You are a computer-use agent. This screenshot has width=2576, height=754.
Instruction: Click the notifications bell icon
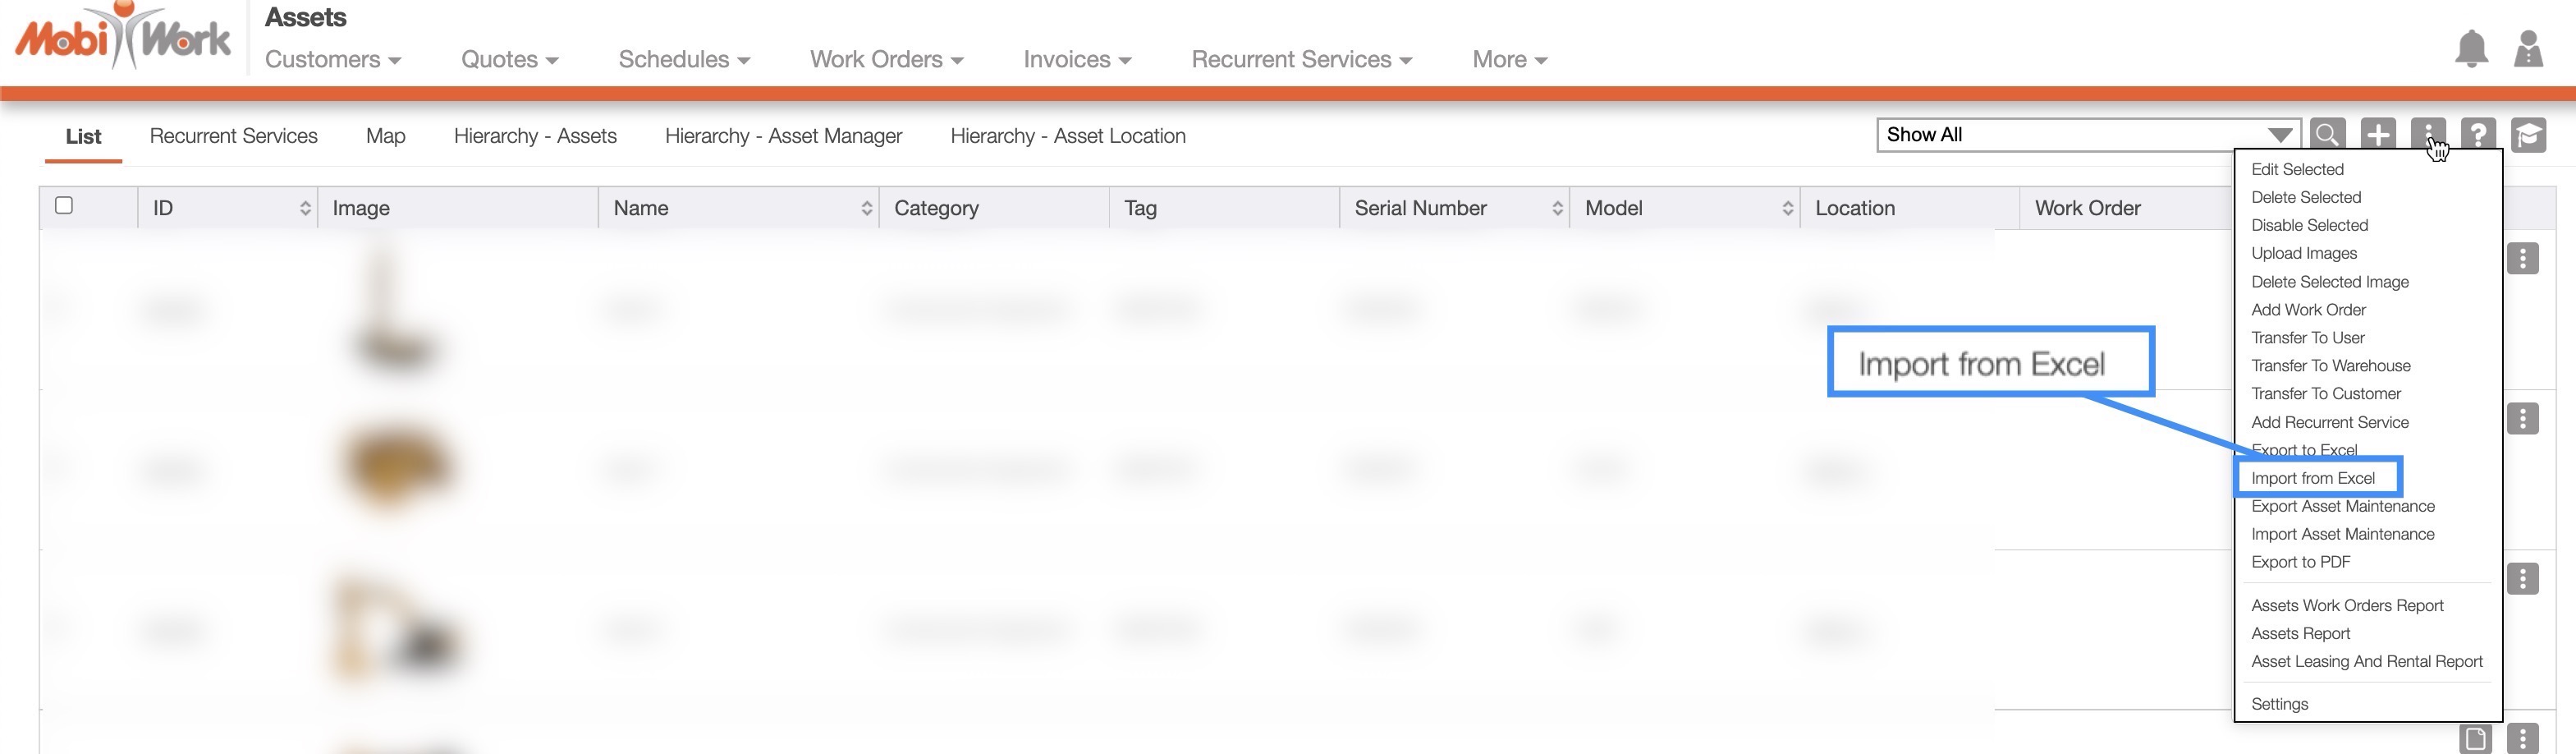click(x=2471, y=48)
